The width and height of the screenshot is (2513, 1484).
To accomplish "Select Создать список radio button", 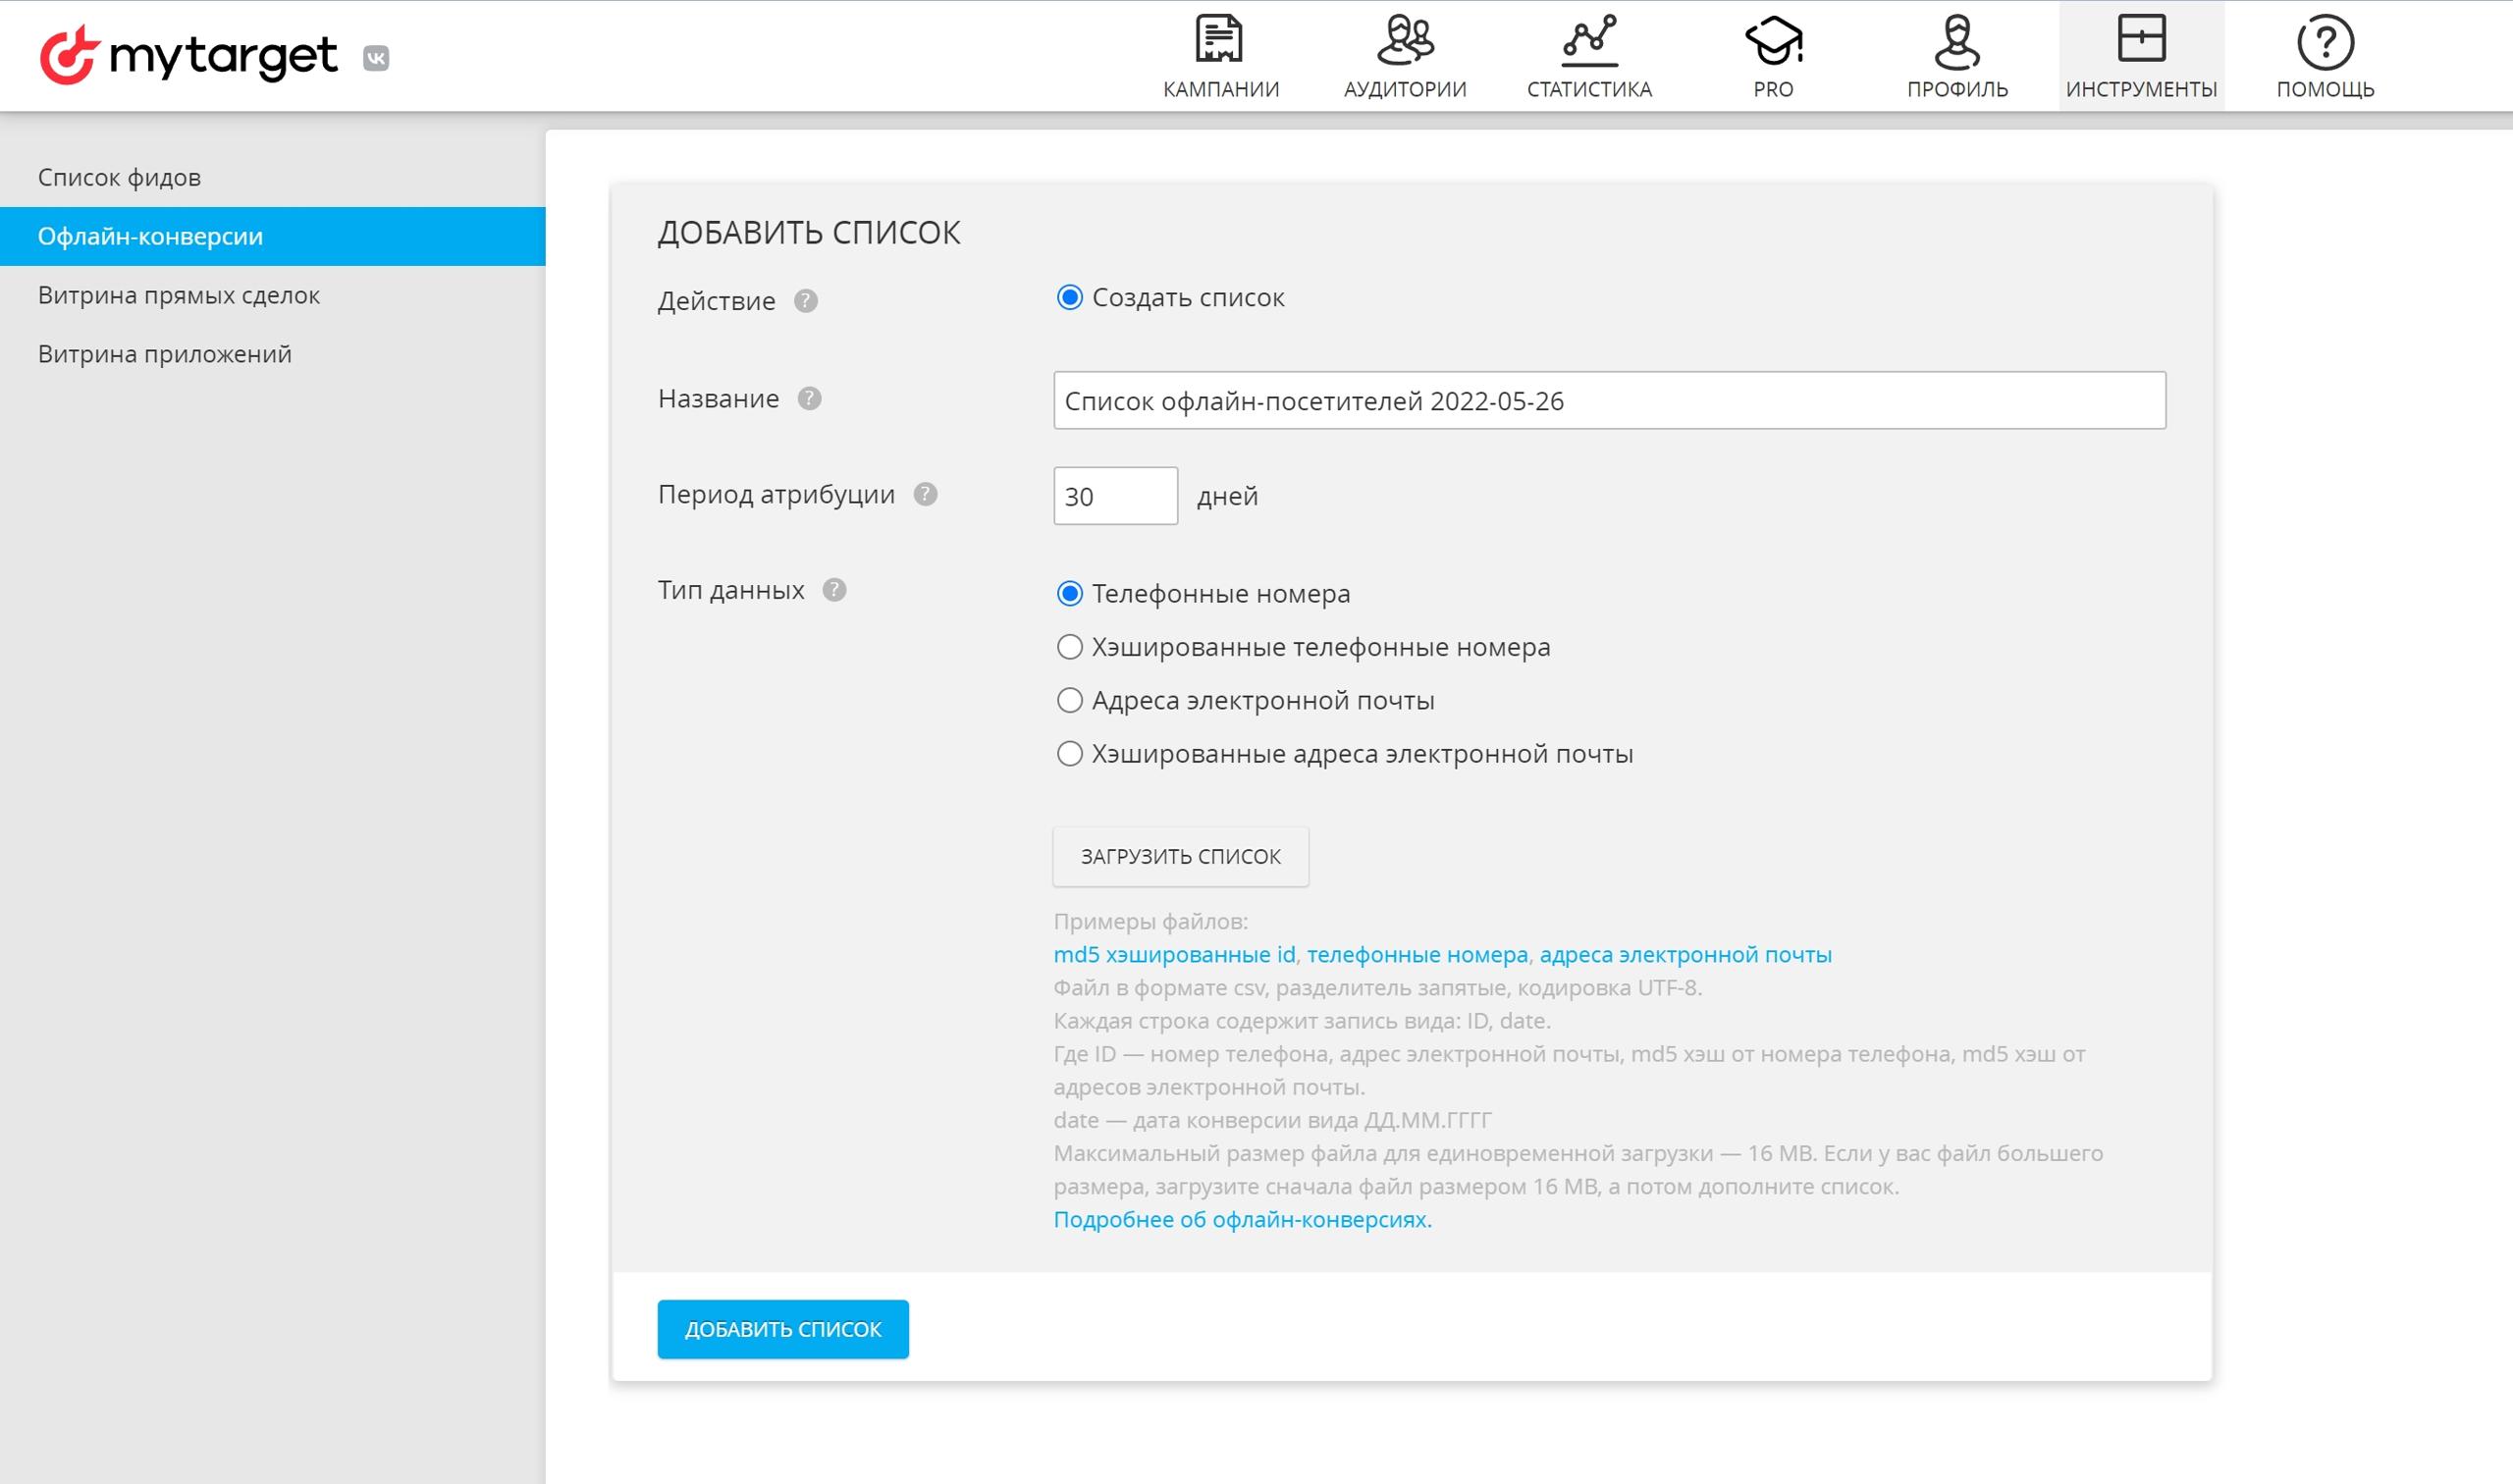I will pyautogui.click(x=1069, y=297).
